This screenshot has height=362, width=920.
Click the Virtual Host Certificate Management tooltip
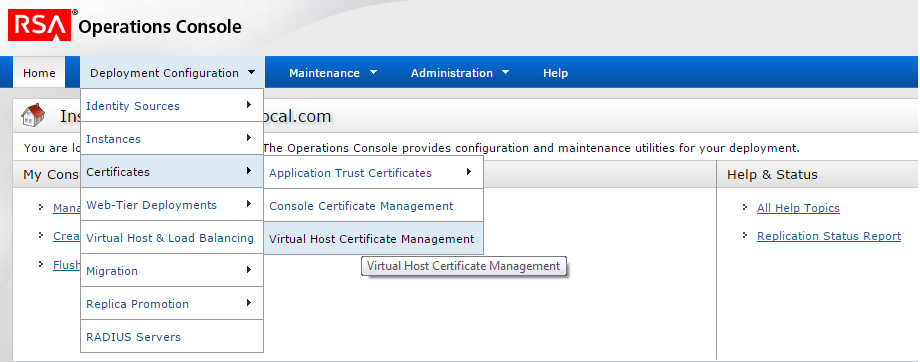click(x=464, y=266)
